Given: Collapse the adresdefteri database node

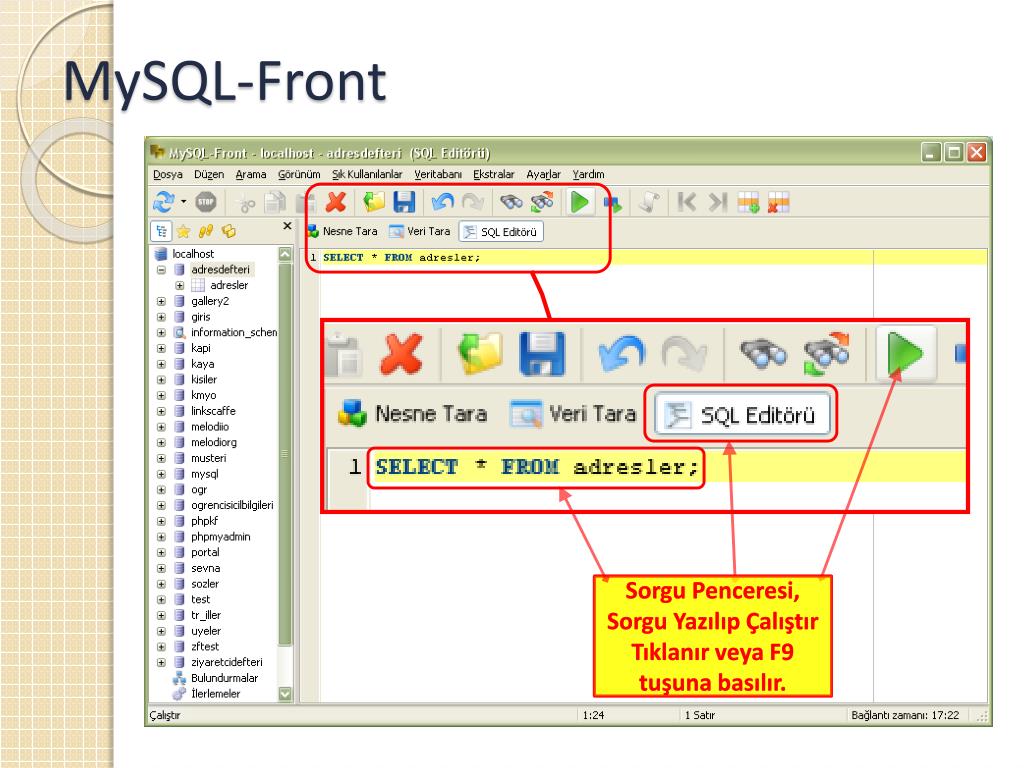Looking at the screenshot, I should click(x=161, y=270).
